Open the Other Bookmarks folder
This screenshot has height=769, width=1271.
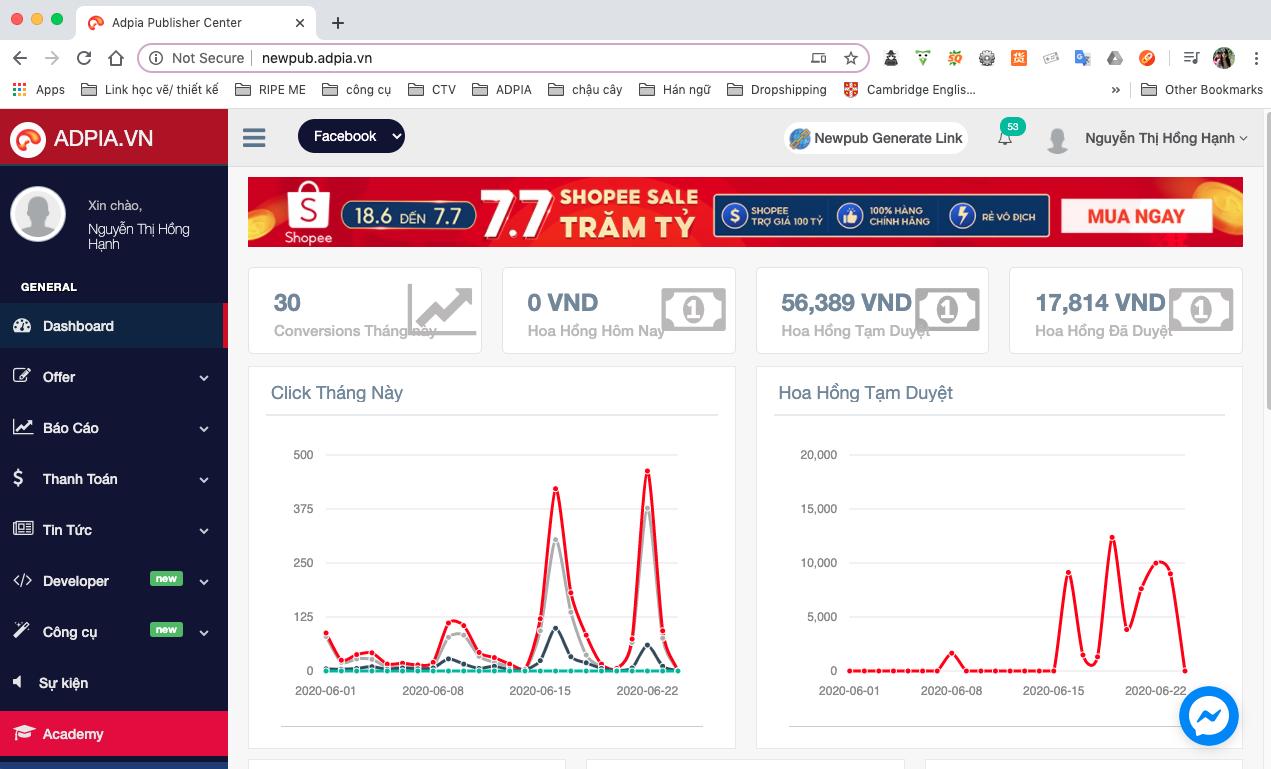coord(1202,89)
